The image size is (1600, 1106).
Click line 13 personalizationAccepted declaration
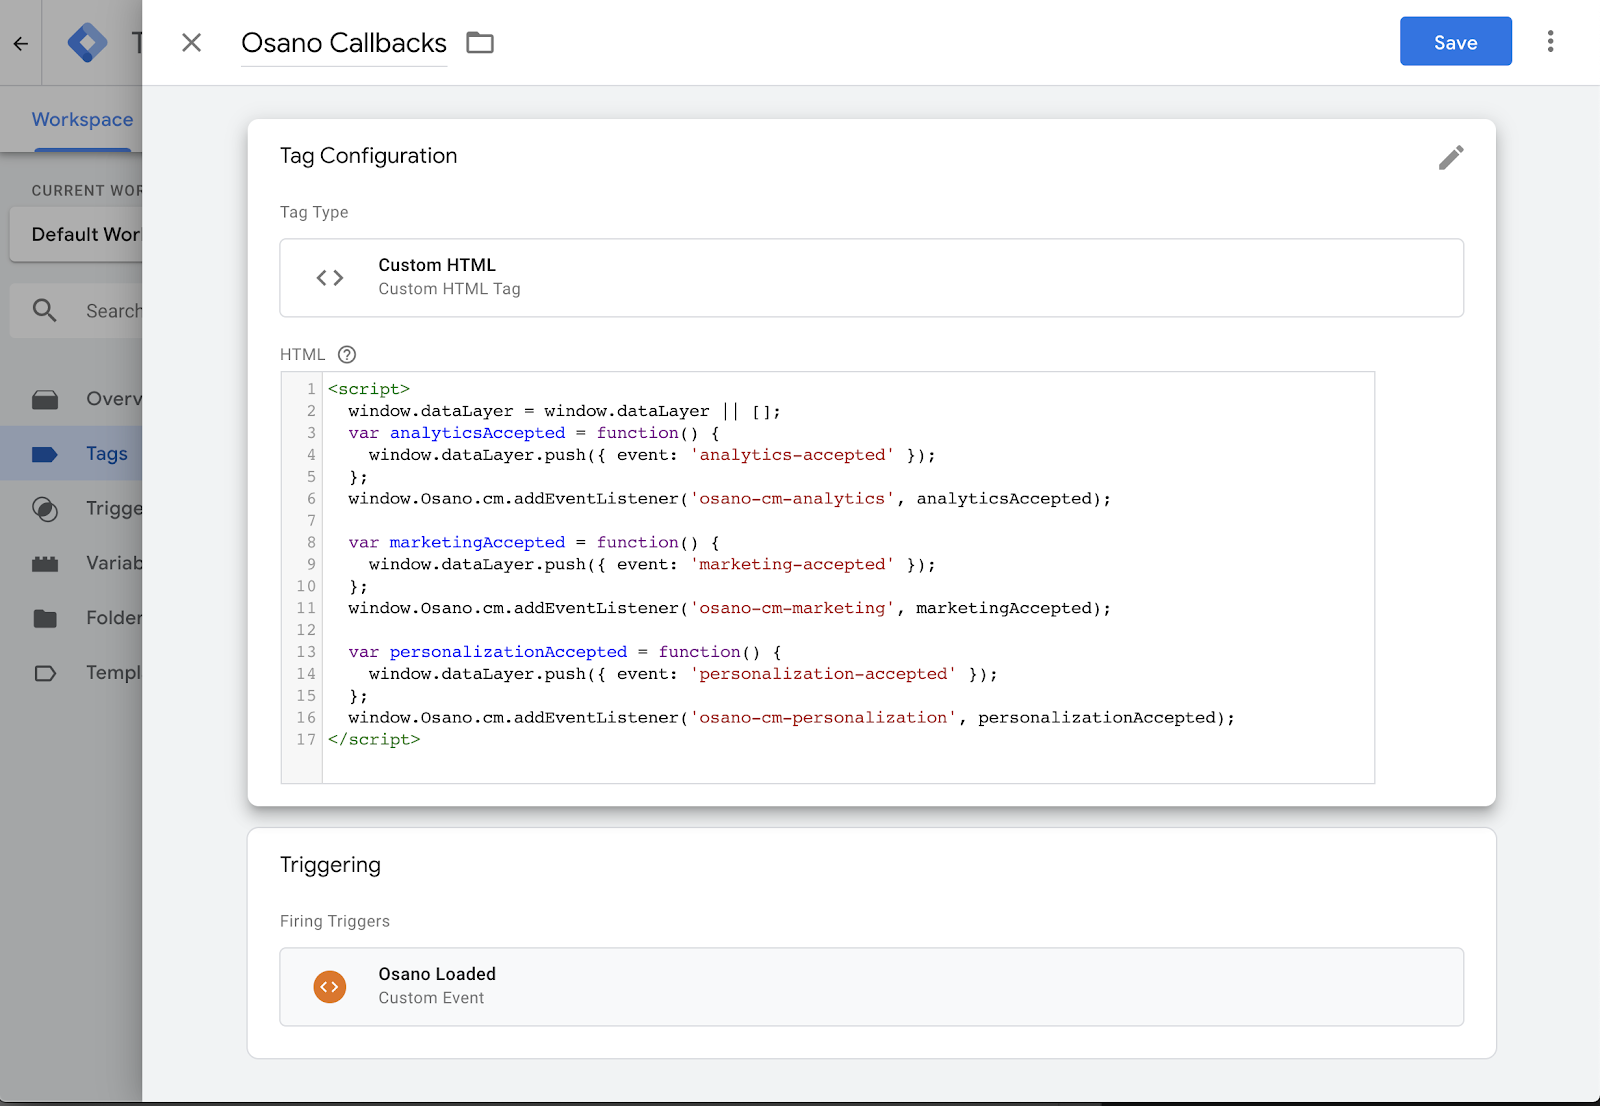tap(565, 652)
